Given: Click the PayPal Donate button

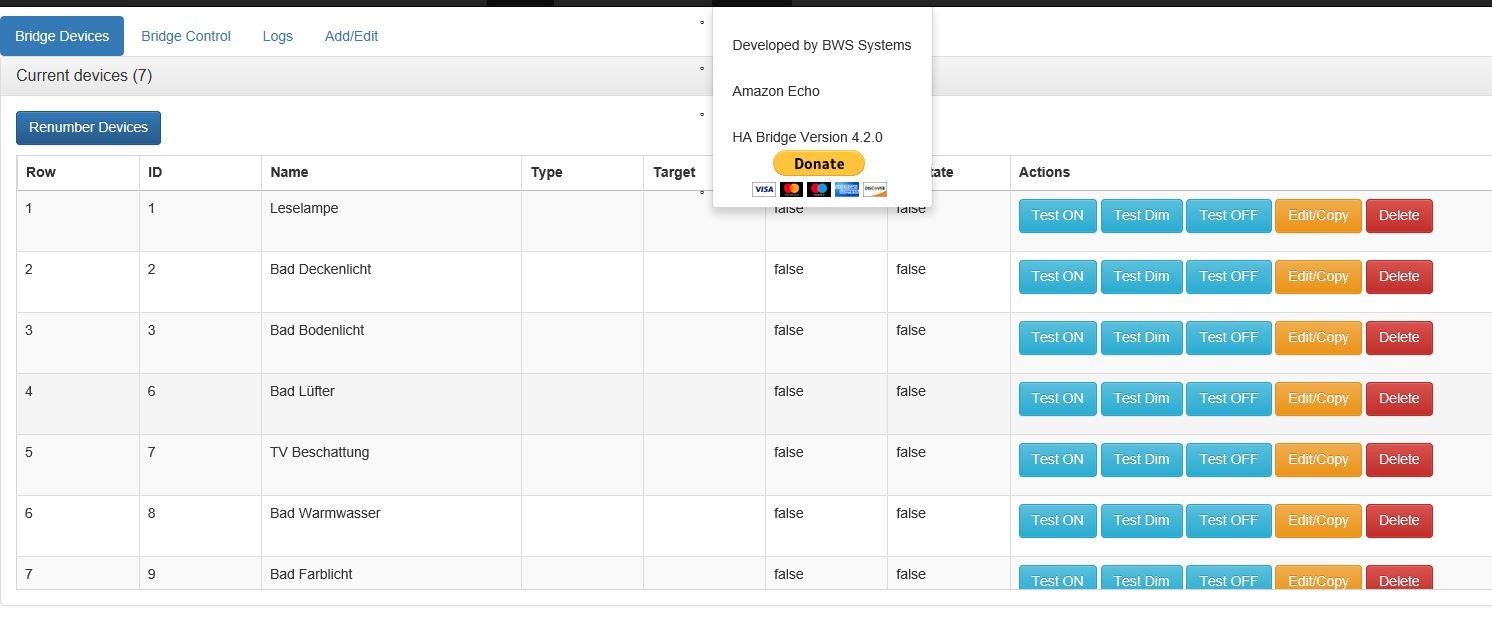Looking at the screenshot, I should pyautogui.click(x=819, y=164).
